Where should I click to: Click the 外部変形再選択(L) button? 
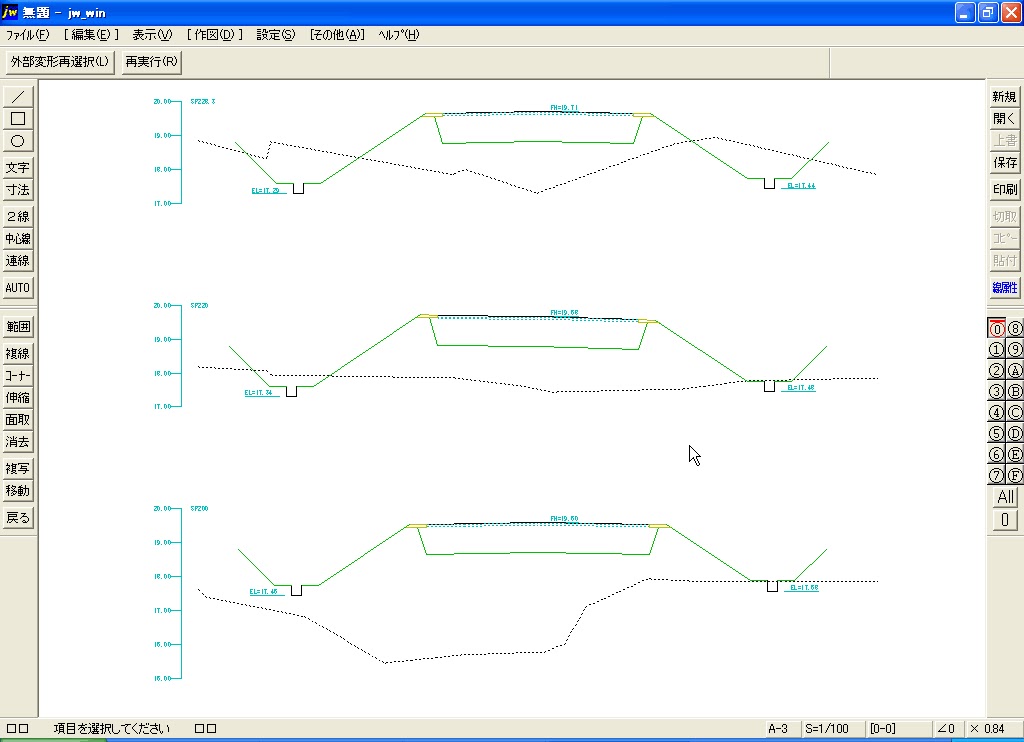(60, 62)
